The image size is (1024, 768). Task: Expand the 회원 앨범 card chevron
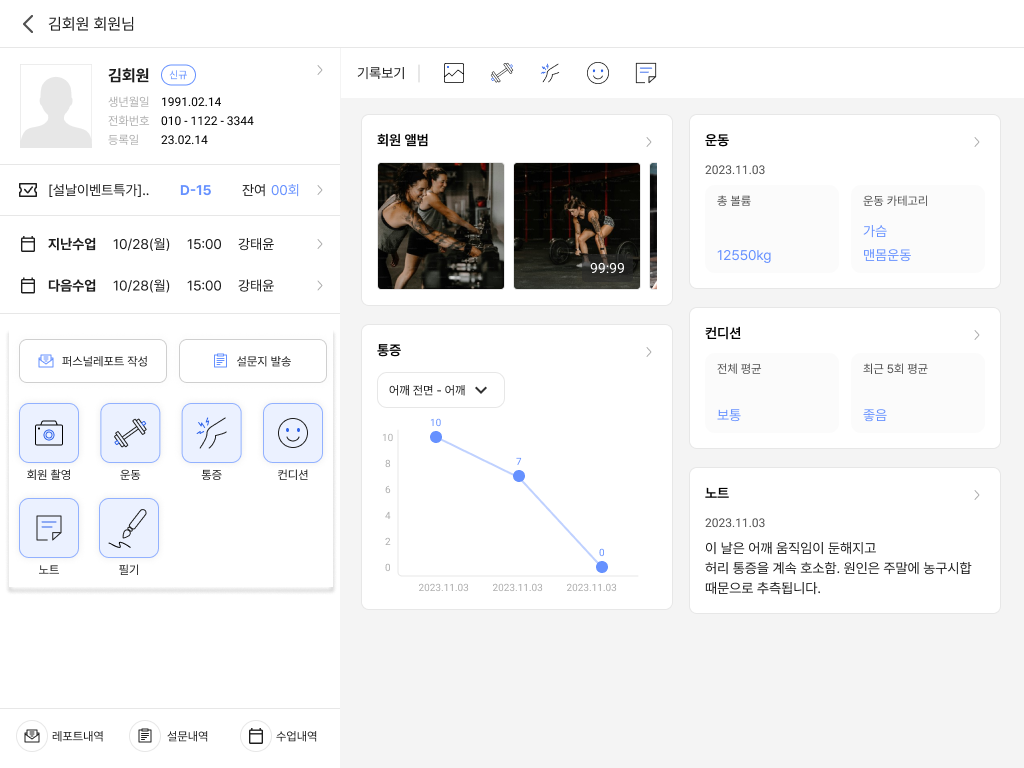(x=648, y=142)
